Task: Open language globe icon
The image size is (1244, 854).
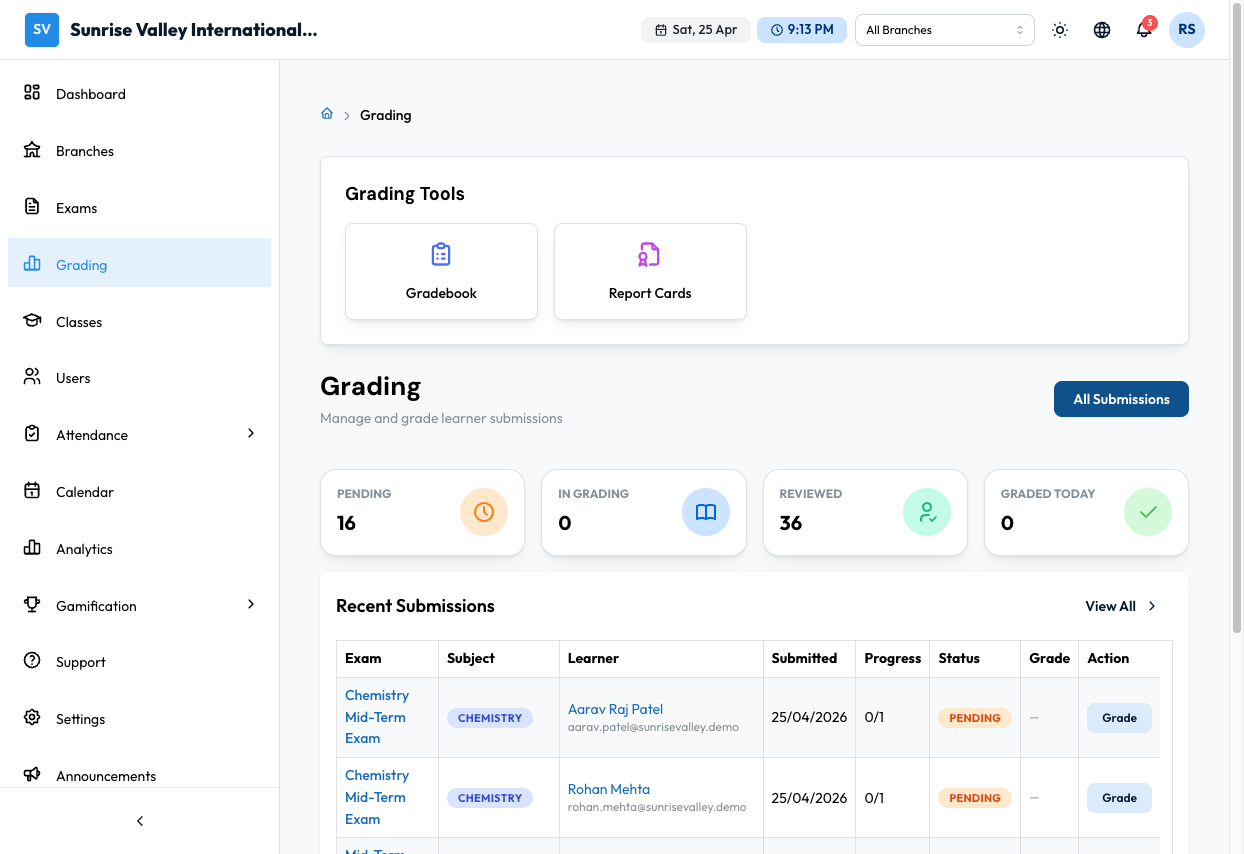Action: [x=1102, y=30]
